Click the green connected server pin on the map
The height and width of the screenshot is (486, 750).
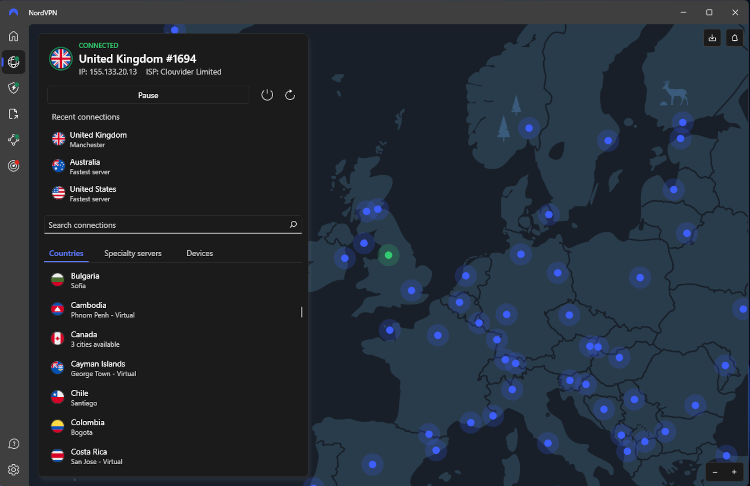tap(388, 255)
